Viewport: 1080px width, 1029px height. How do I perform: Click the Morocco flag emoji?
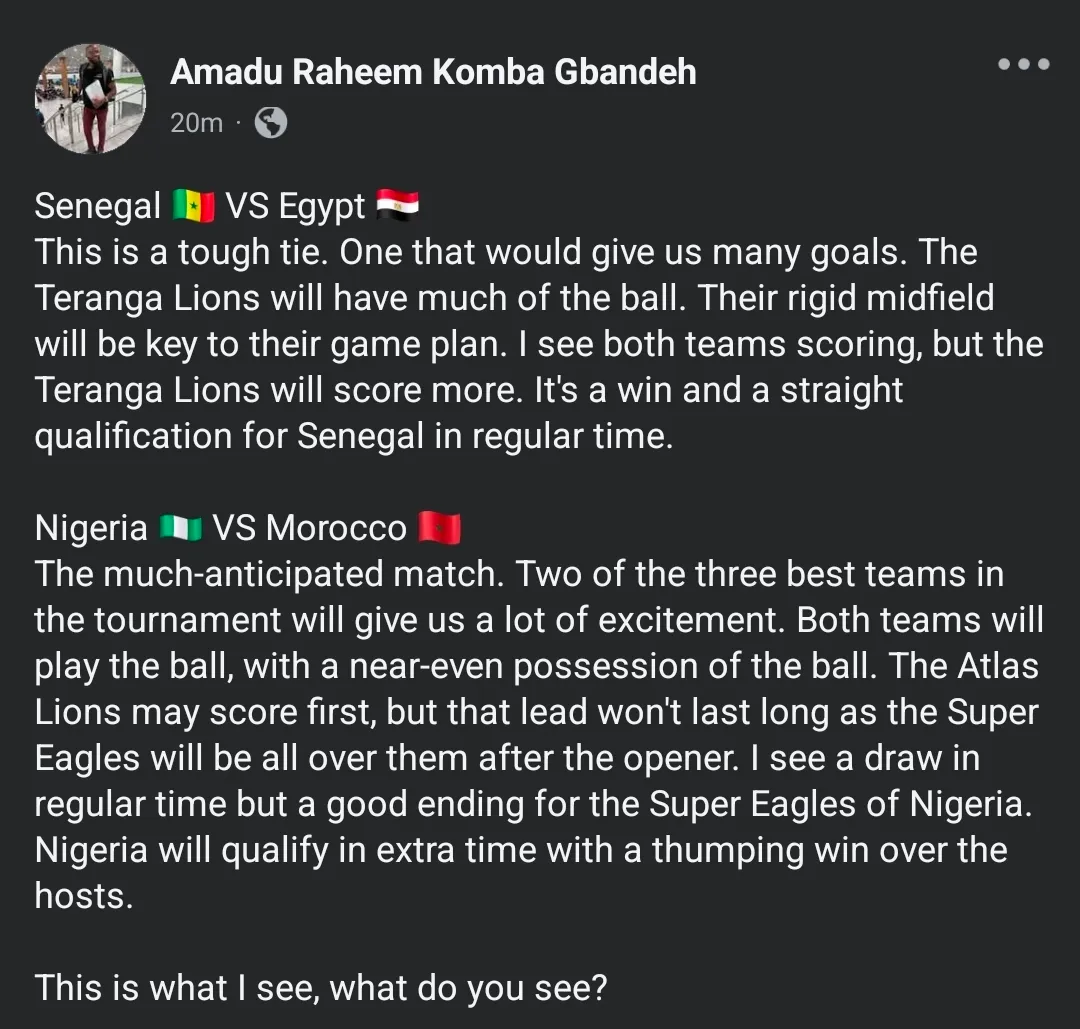[439, 527]
